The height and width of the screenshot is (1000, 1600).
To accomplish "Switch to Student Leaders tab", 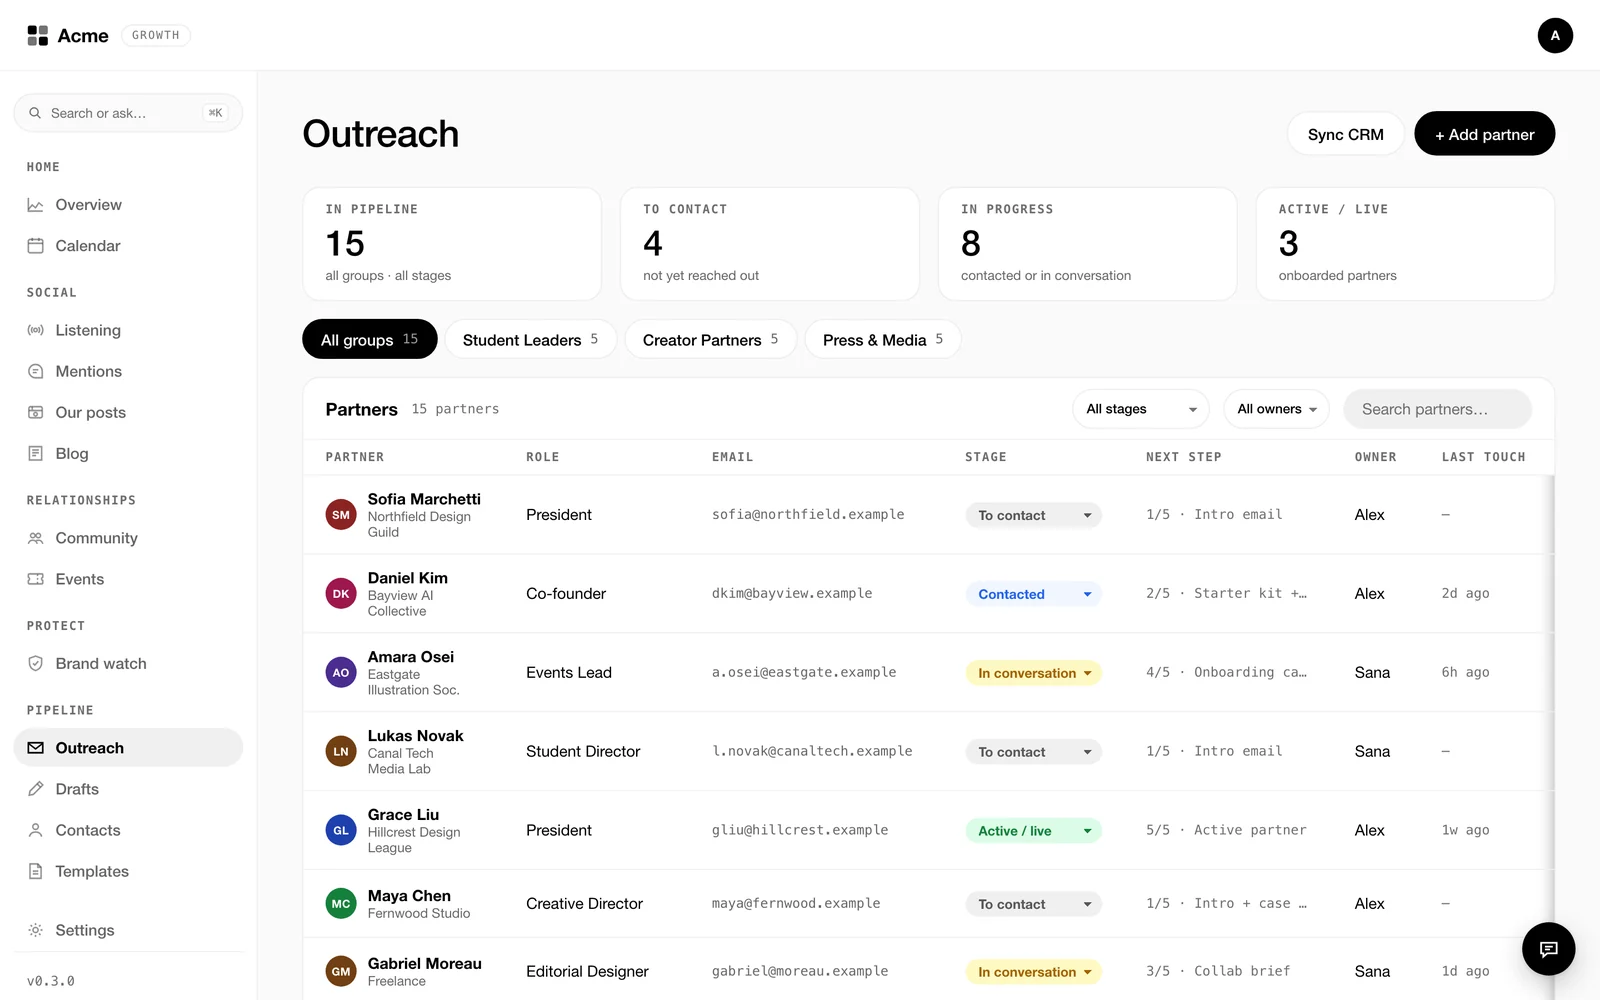I will tap(530, 339).
